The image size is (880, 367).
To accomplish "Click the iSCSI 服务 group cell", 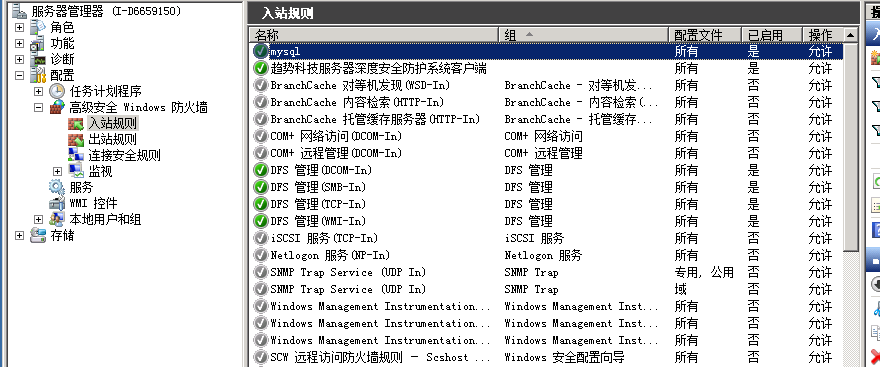I will 534,238.
